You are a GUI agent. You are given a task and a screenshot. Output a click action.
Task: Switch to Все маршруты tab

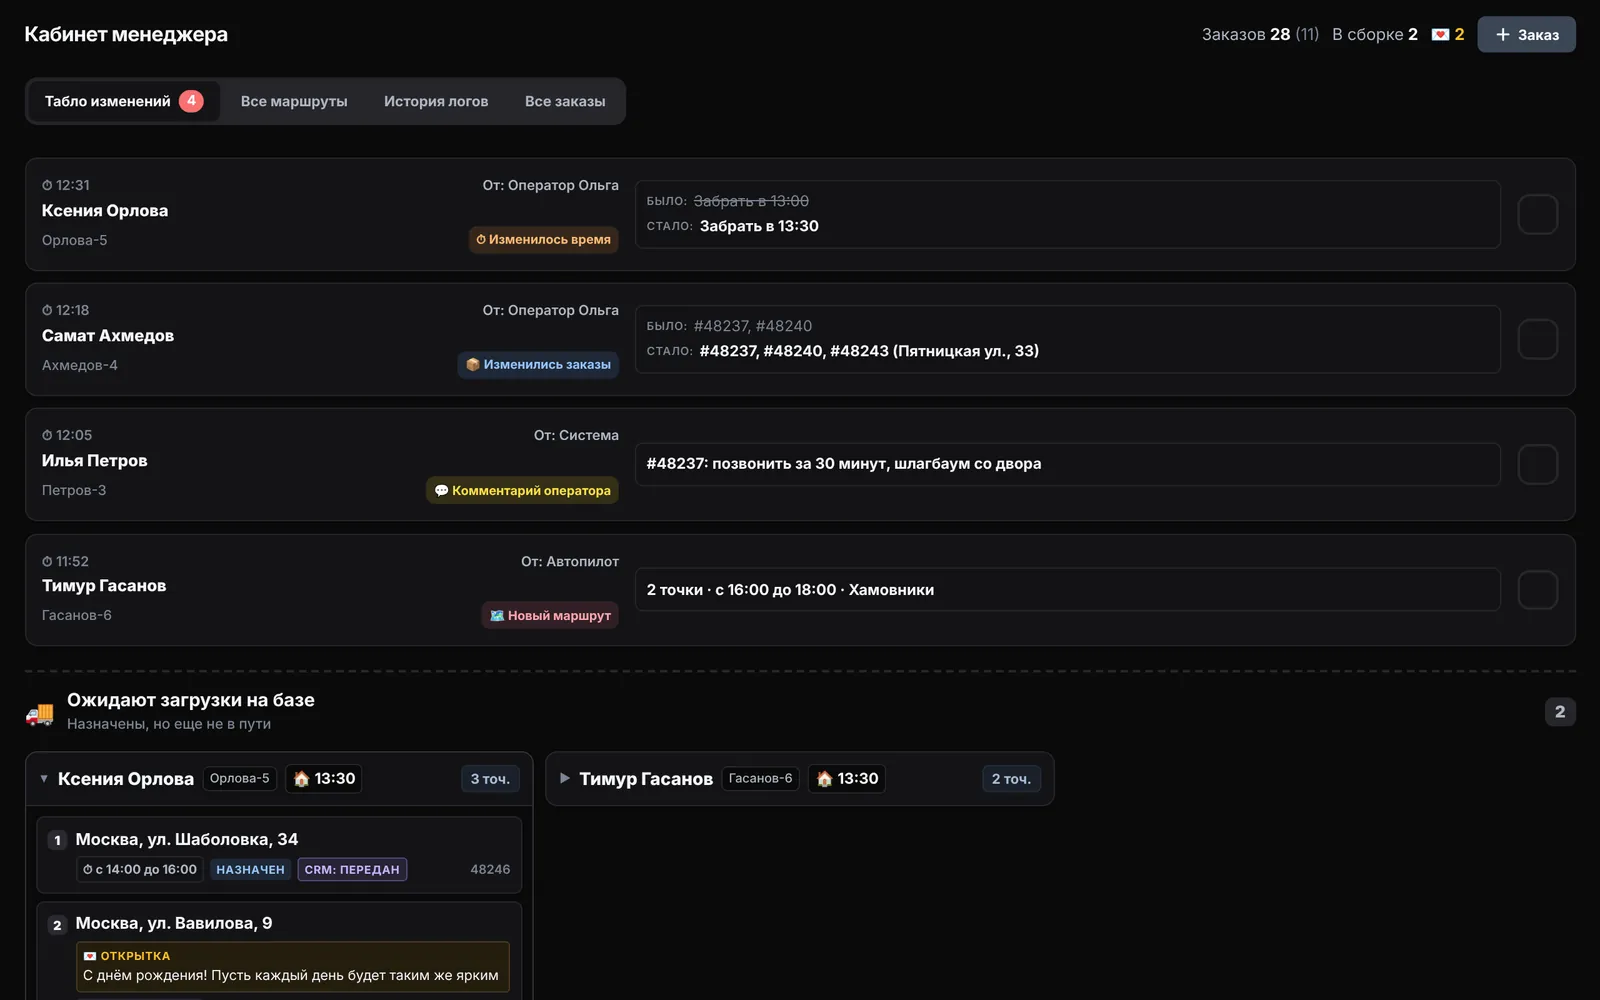(x=294, y=101)
